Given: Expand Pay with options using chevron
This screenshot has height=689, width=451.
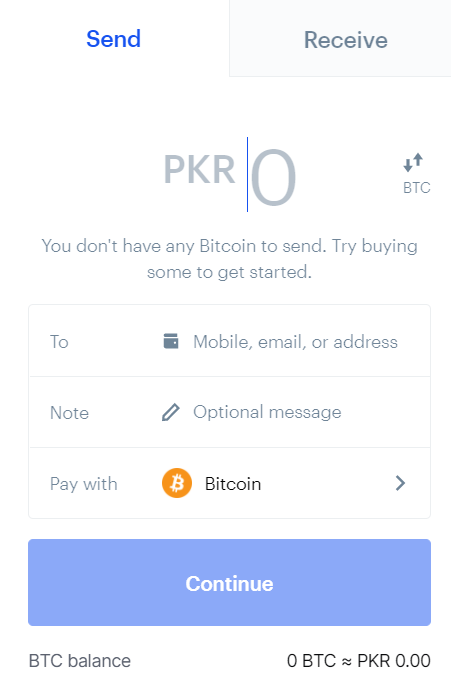Looking at the screenshot, I should (x=400, y=483).
